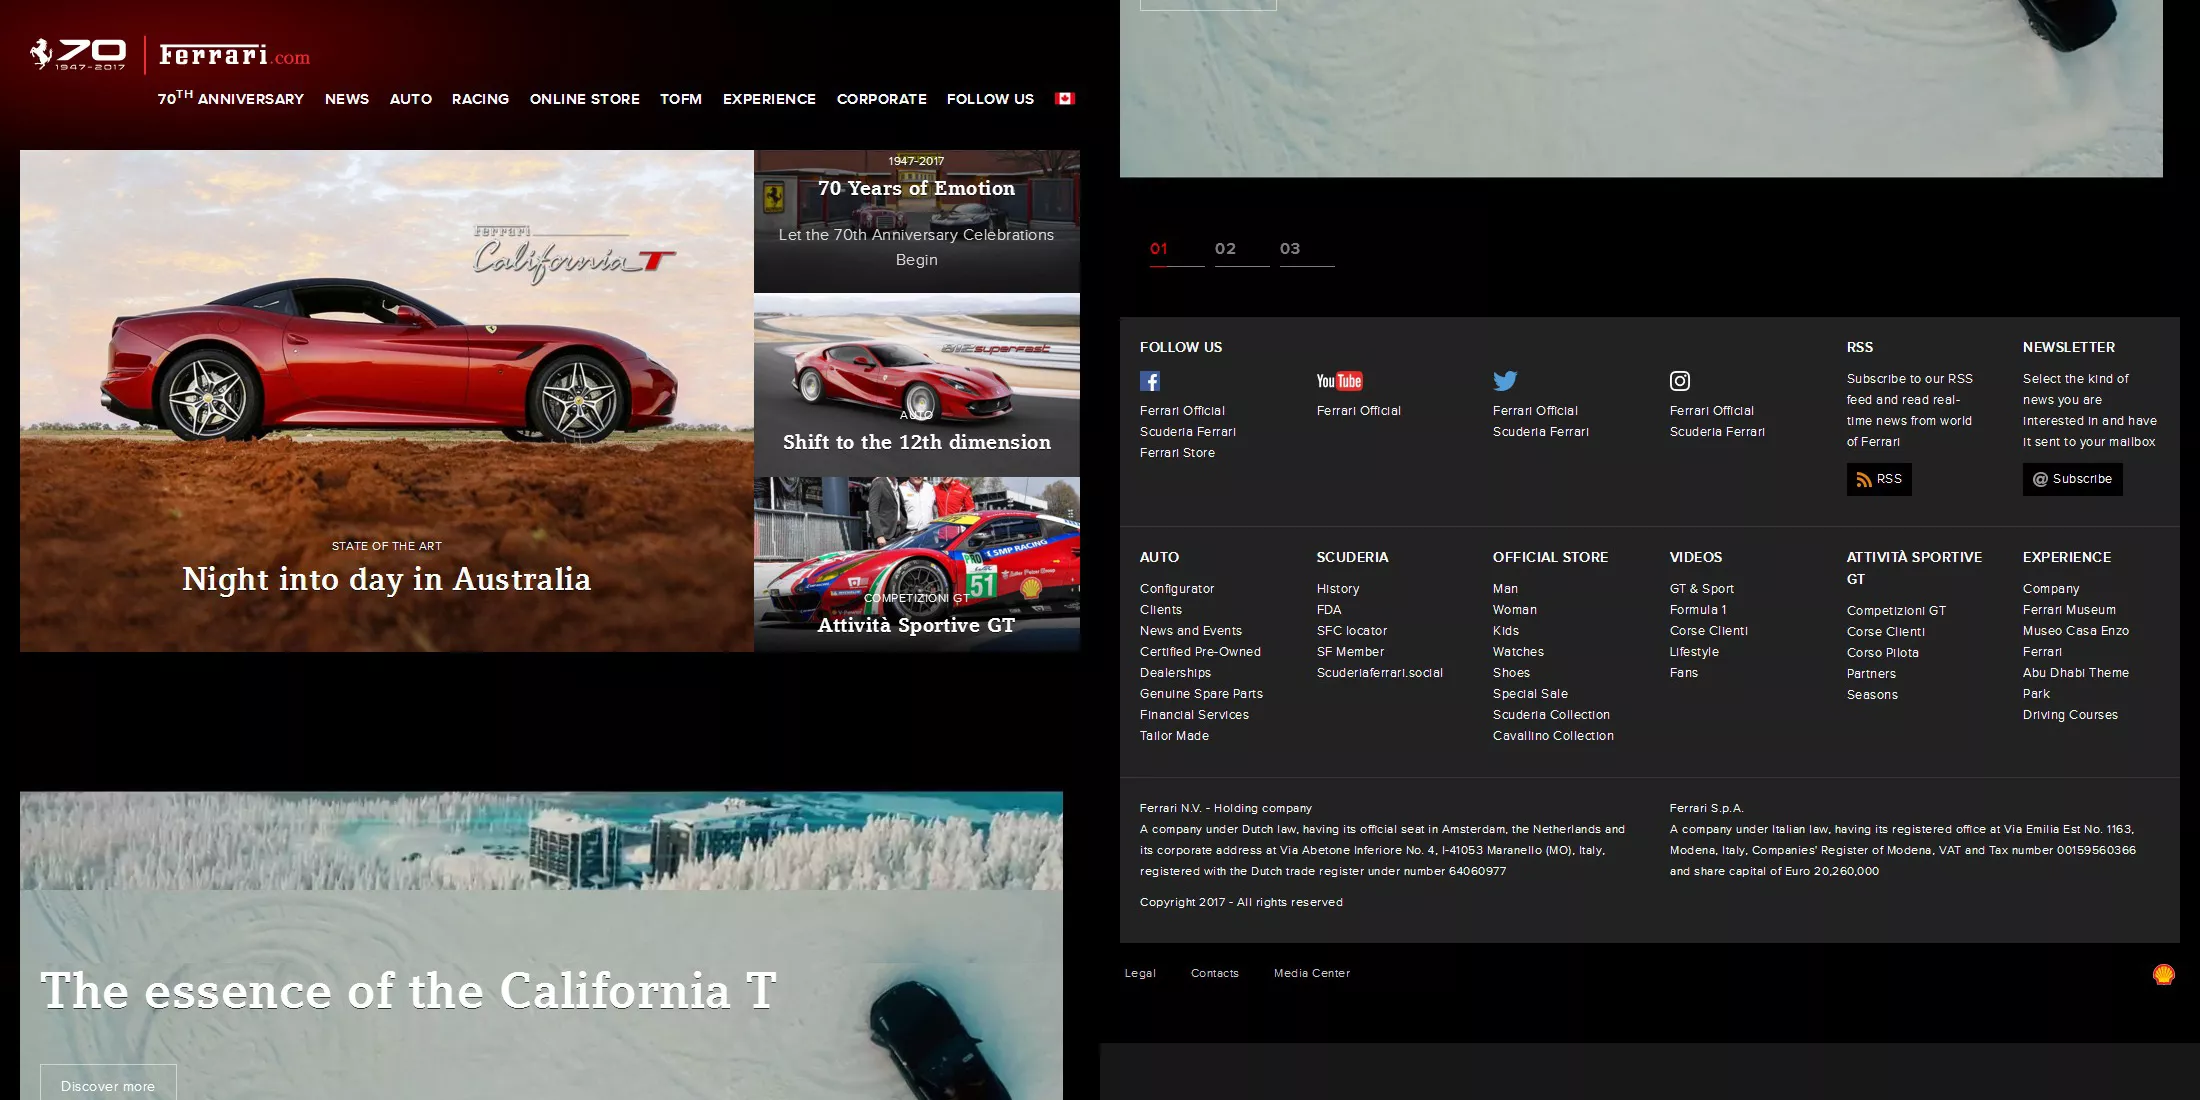
Task: Open the News menu item
Action: click(x=347, y=99)
